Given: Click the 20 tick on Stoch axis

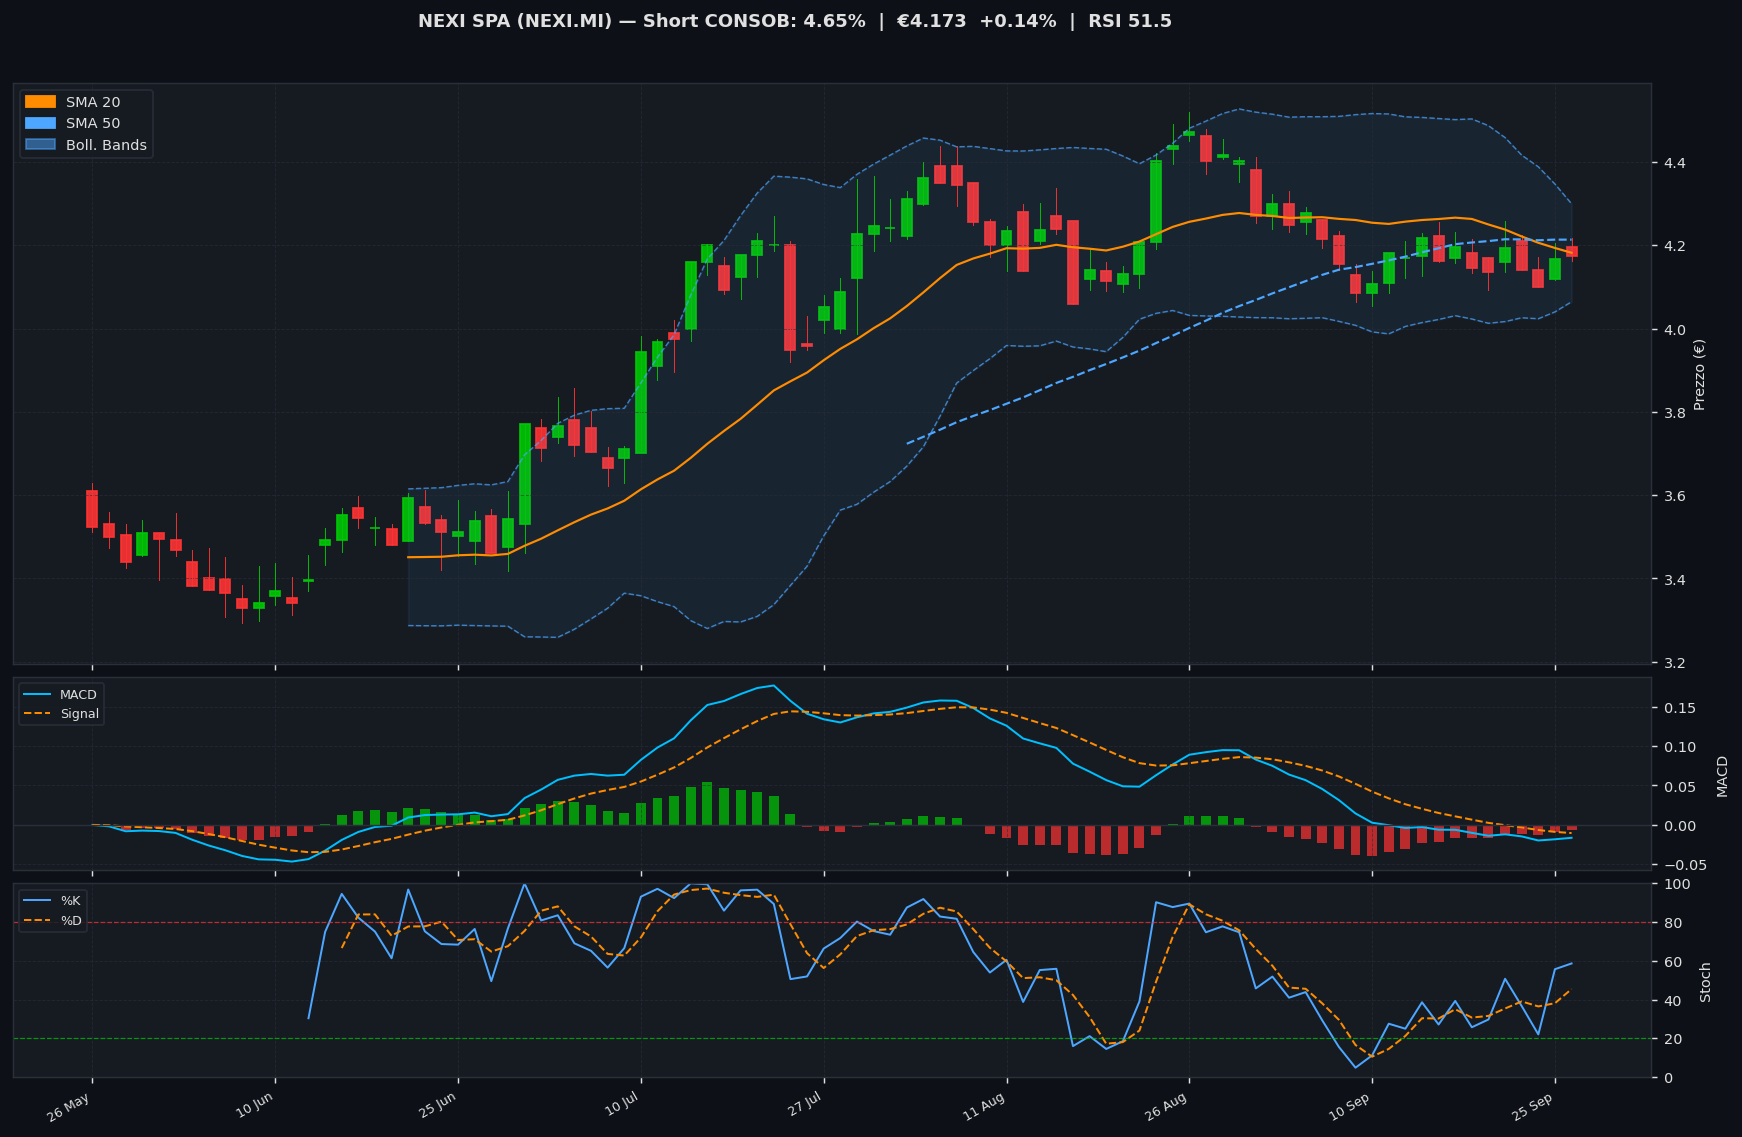Looking at the screenshot, I should coord(1671,1039).
